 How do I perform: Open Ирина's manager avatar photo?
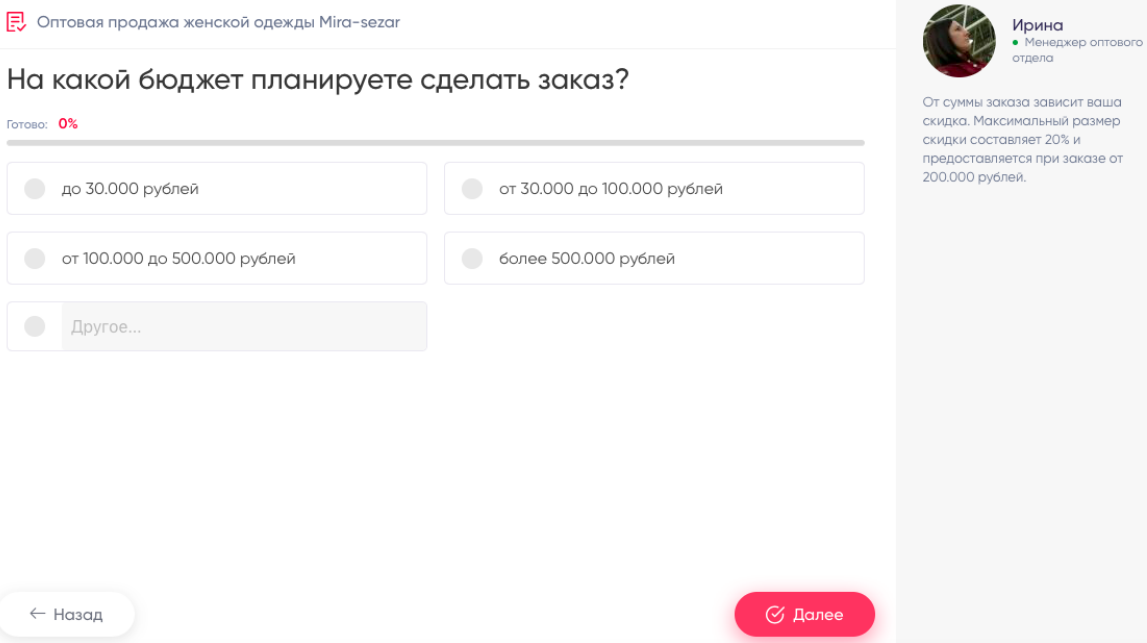[x=959, y=41]
